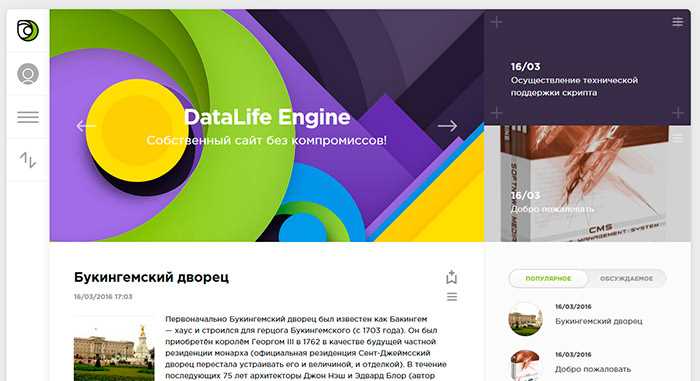Open Добро пожаловать tile with CMS box

click(588, 184)
